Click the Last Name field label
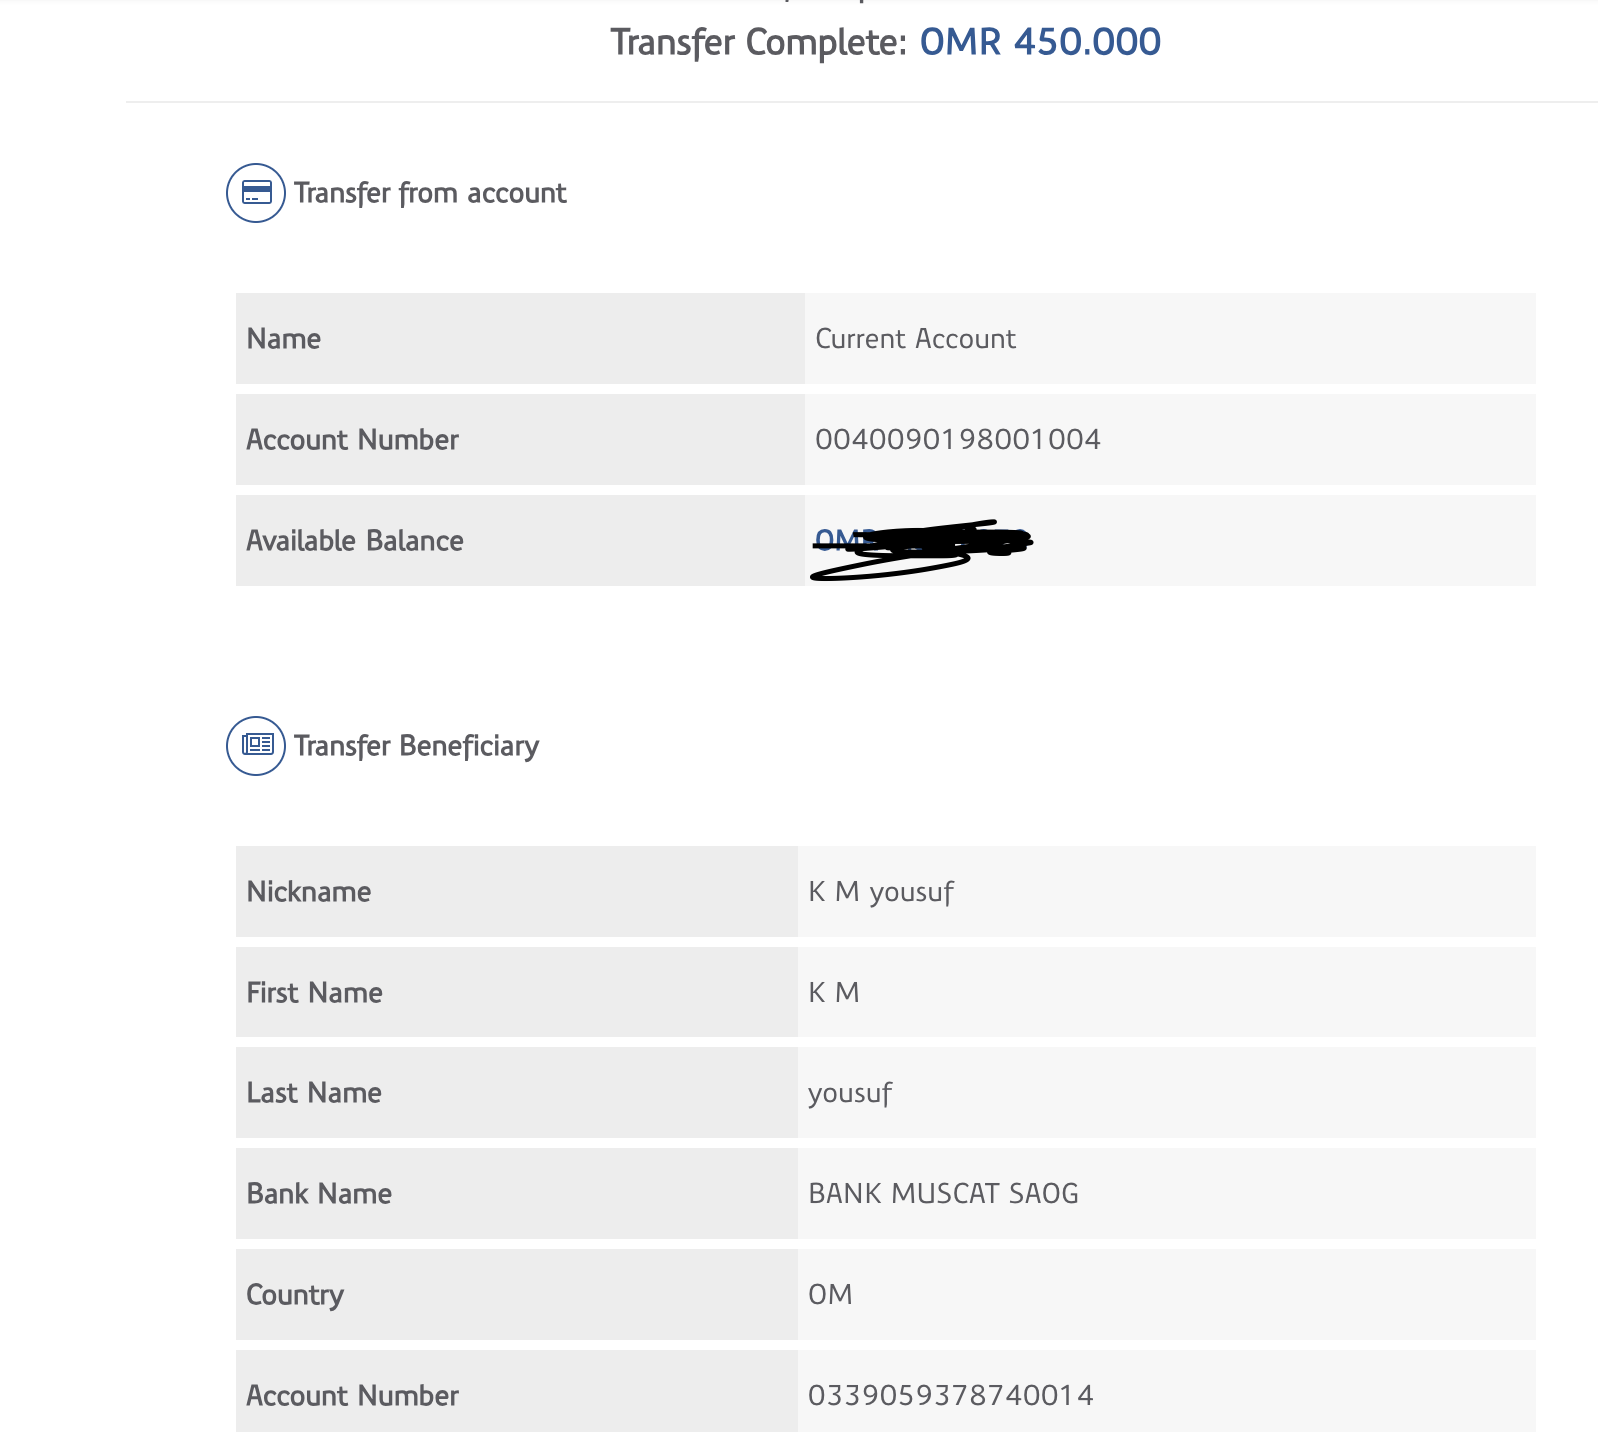 [314, 1093]
